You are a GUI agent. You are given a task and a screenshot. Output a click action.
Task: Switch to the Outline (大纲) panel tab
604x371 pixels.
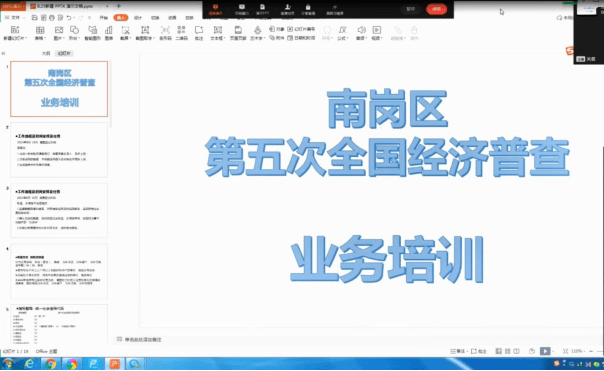tap(46, 53)
